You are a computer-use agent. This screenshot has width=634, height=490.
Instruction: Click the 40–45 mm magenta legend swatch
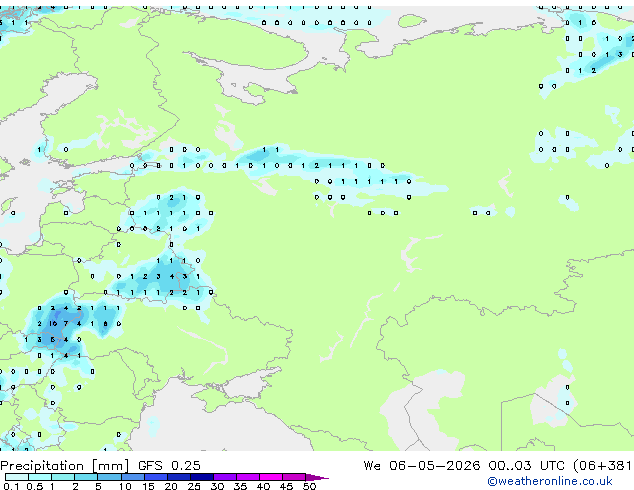(271, 477)
